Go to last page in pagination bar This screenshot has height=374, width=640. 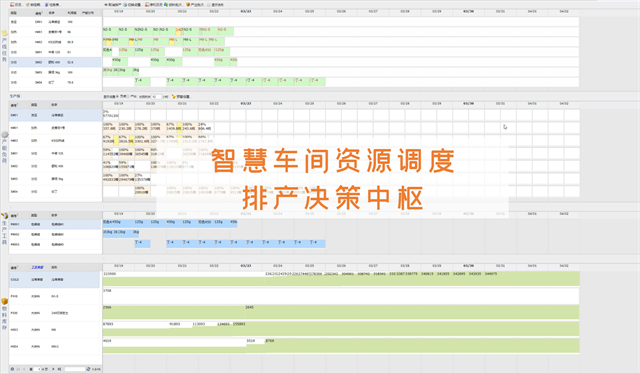pyautogui.click(x=59, y=369)
